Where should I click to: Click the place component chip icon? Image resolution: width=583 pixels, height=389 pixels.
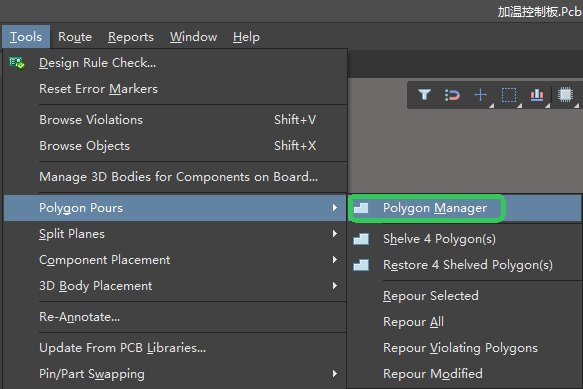coord(565,94)
